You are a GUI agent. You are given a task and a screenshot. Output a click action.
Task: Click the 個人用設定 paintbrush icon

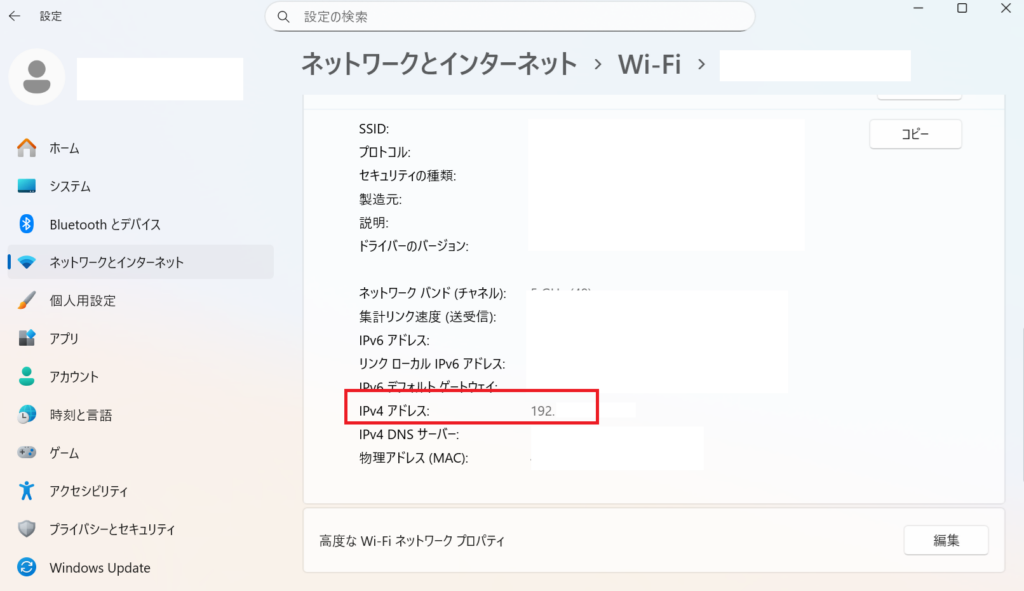point(27,300)
